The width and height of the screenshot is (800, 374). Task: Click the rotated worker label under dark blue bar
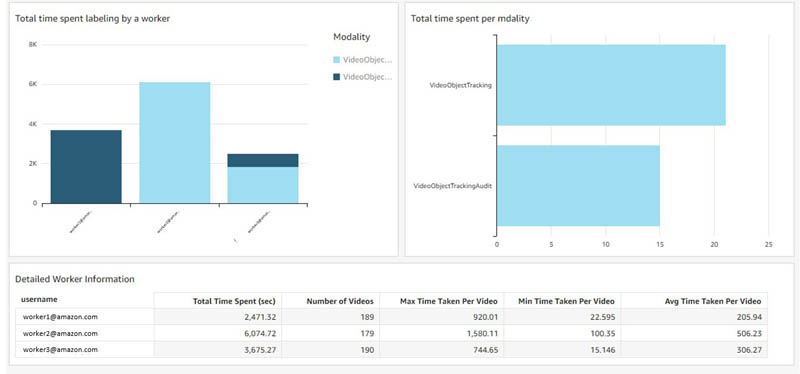pyautogui.click(x=81, y=221)
